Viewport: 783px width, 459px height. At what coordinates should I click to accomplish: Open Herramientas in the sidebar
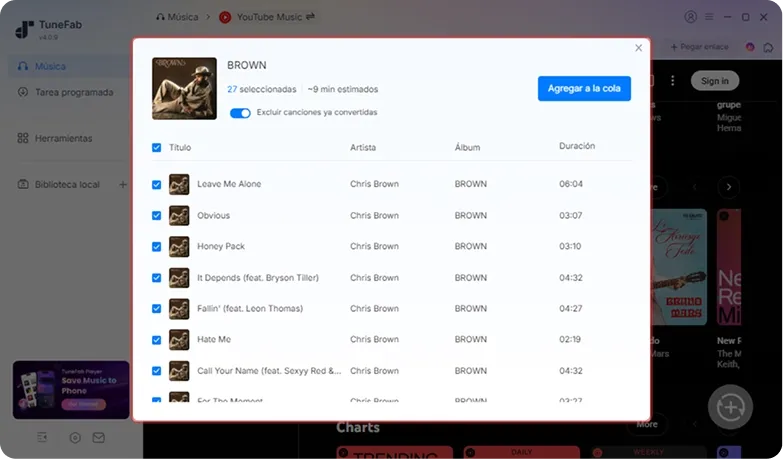pyautogui.click(x=55, y=138)
